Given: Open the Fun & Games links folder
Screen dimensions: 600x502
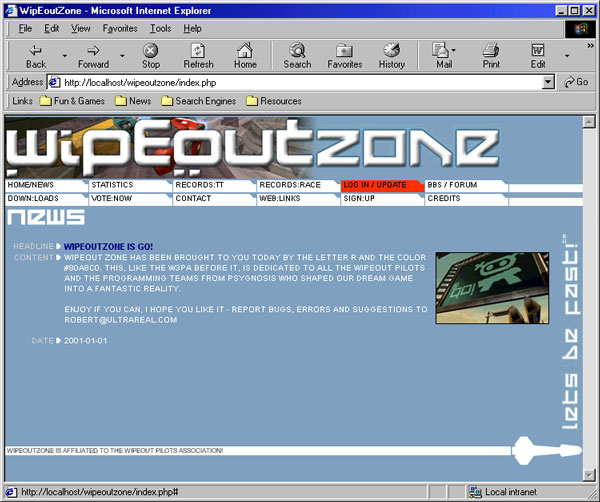Looking at the screenshot, I should click(x=72, y=101).
